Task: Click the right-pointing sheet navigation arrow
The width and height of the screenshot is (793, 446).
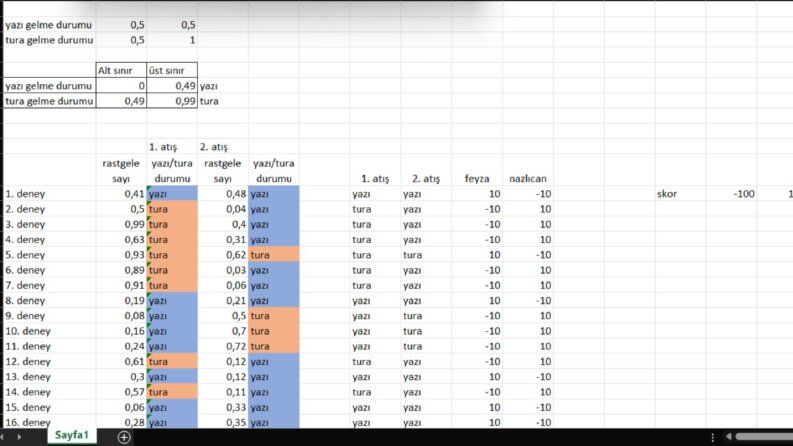Action: tap(19, 437)
